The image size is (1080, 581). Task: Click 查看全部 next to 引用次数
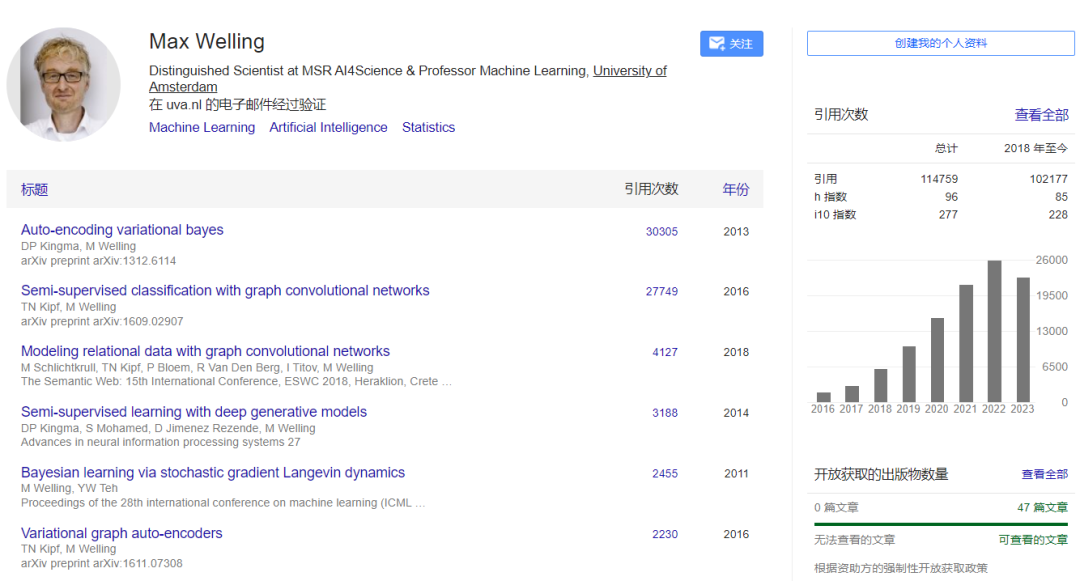[x=1041, y=115]
